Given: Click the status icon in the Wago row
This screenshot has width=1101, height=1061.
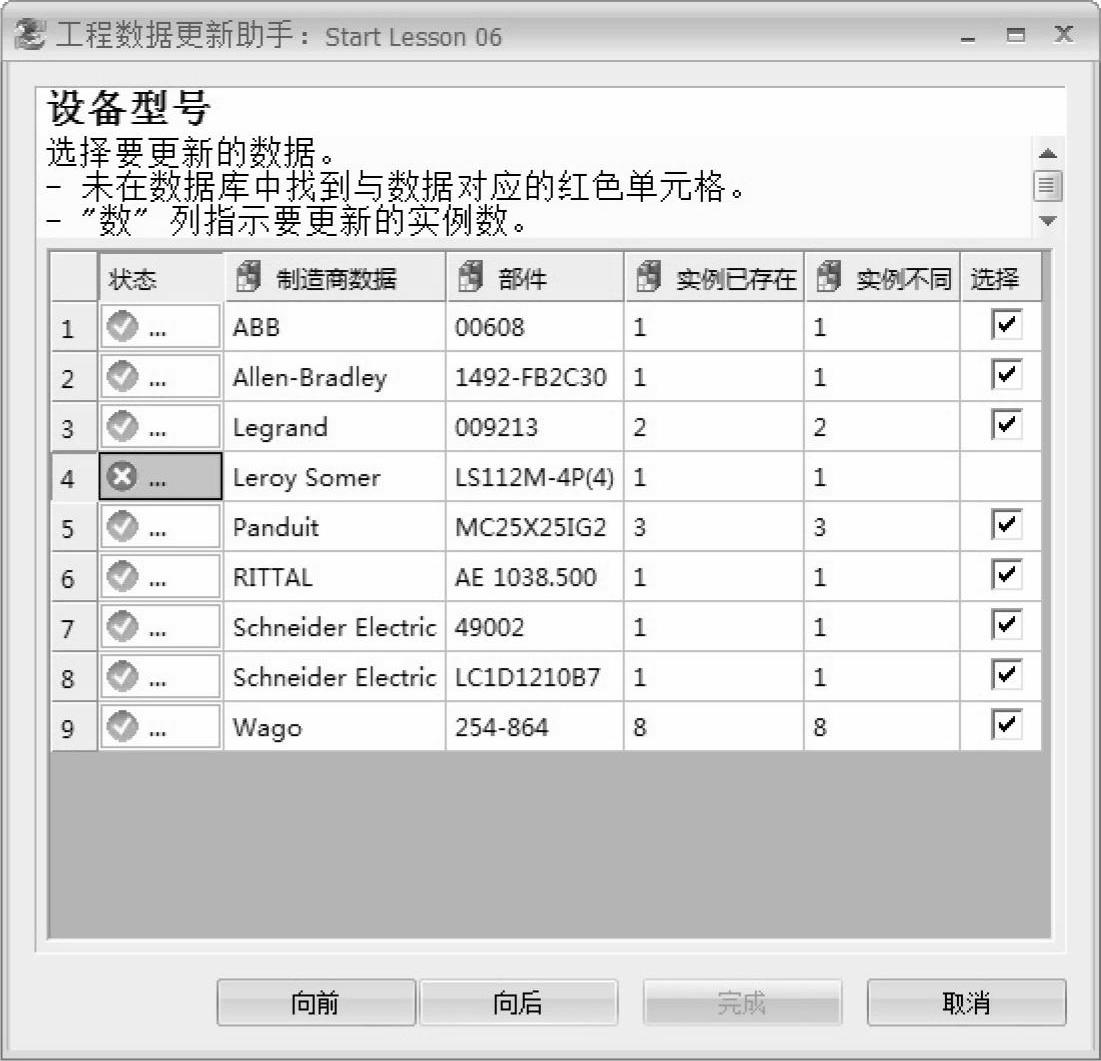Looking at the screenshot, I should [122, 726].
